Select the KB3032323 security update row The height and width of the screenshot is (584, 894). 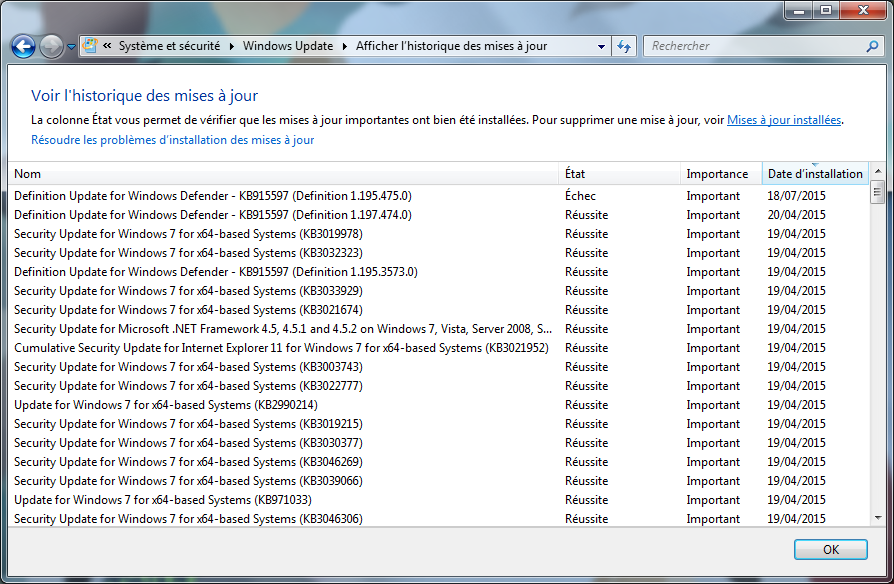439,253
